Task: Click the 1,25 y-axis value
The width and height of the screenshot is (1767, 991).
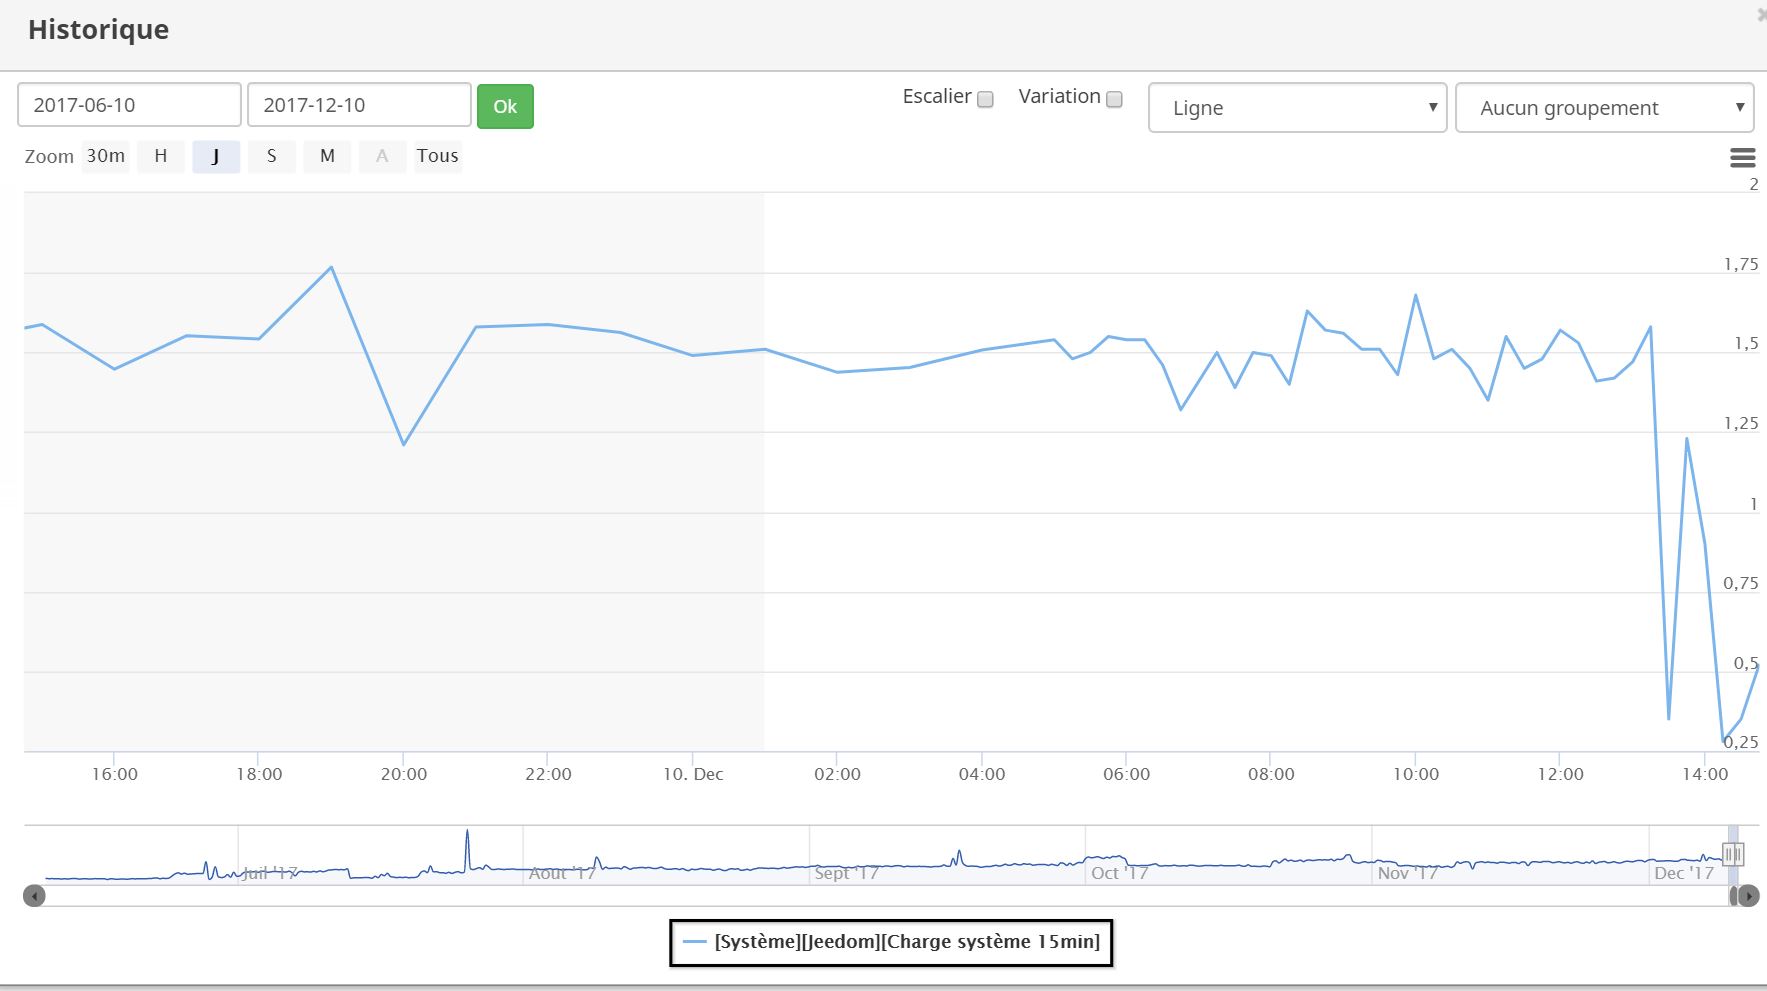Action: (x=1740, y=423)
